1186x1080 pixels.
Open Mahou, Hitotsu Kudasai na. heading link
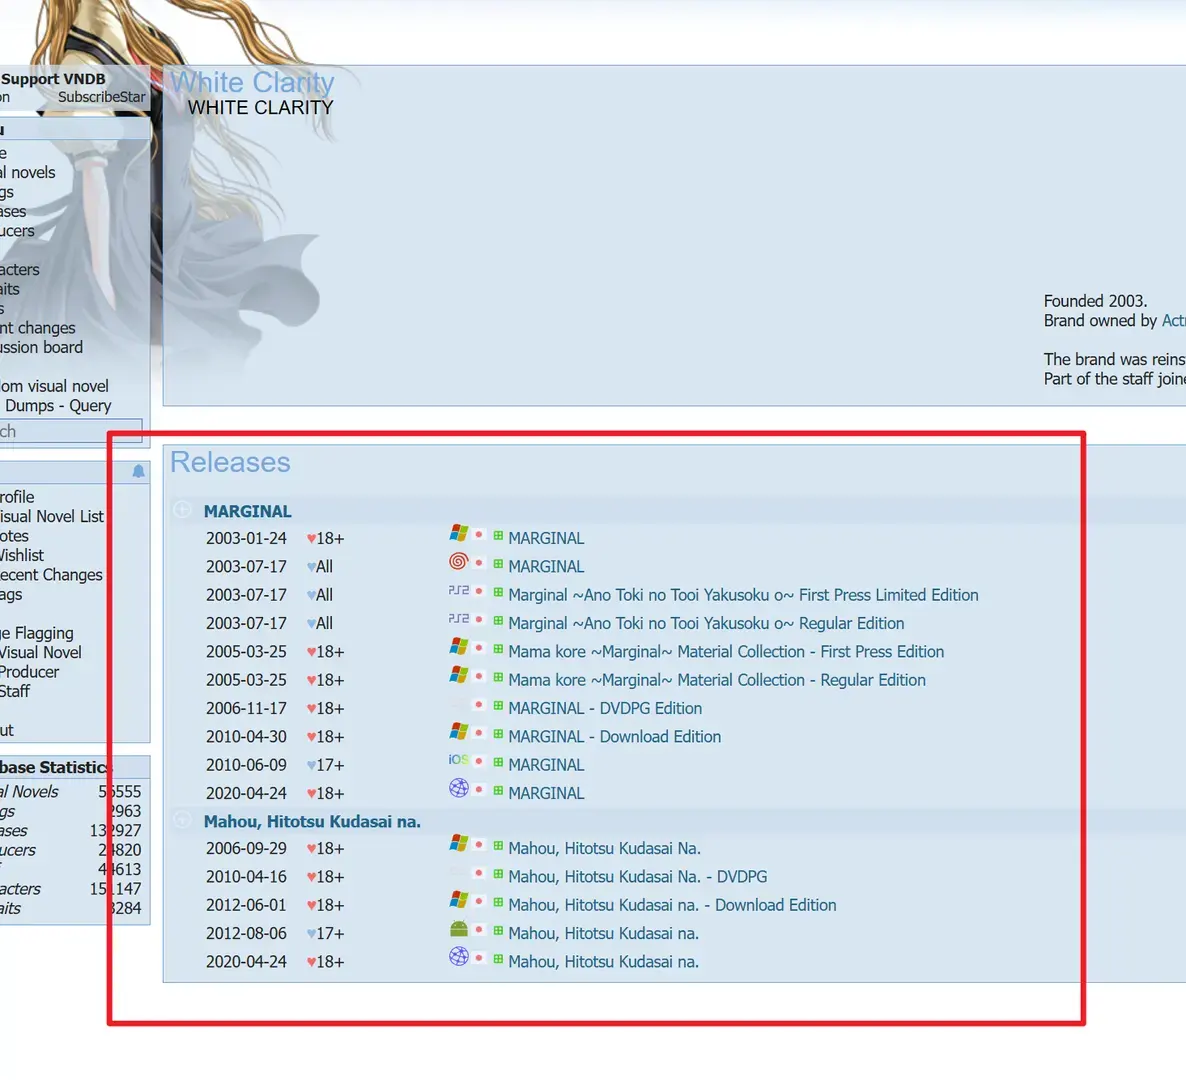point(312,821)
